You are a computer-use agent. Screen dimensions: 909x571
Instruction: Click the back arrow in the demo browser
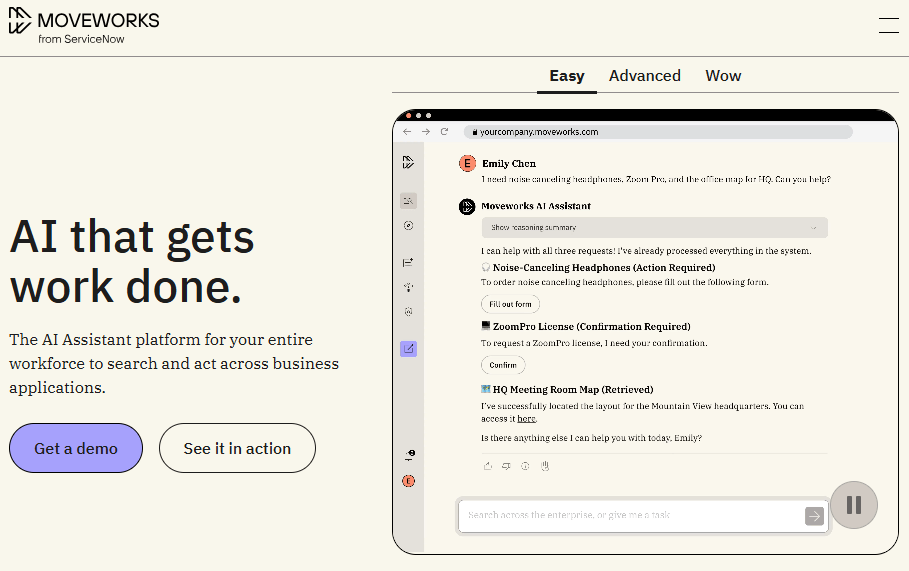click(407, 132)
